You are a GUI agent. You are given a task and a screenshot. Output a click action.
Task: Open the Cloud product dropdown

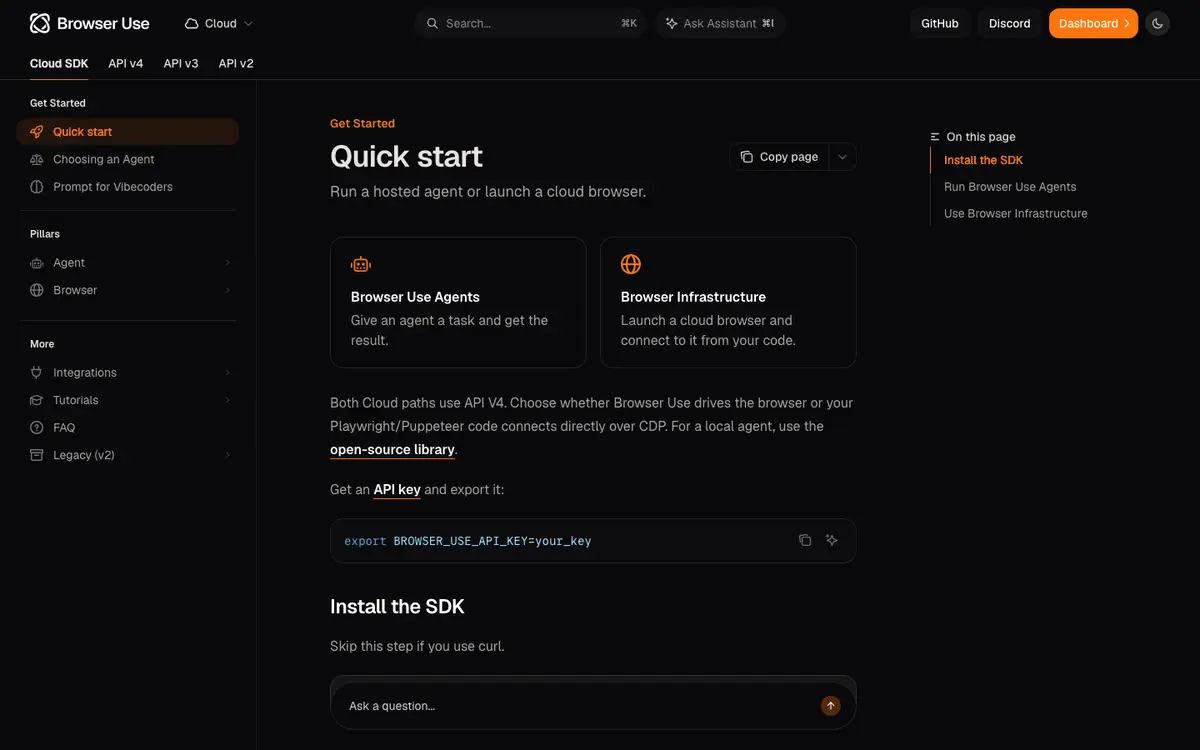coord(219,23)
